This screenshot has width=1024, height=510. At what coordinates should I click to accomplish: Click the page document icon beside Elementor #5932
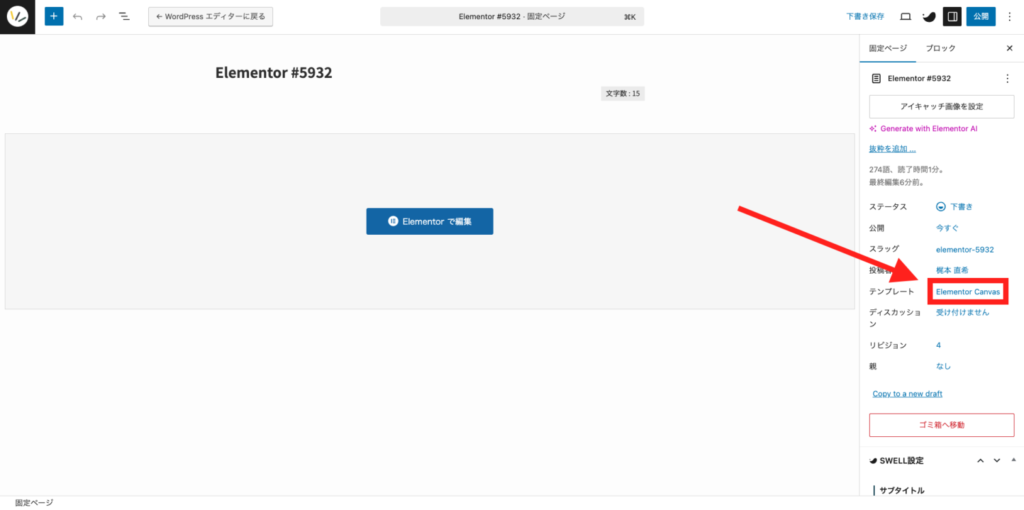tap(876, 78)
